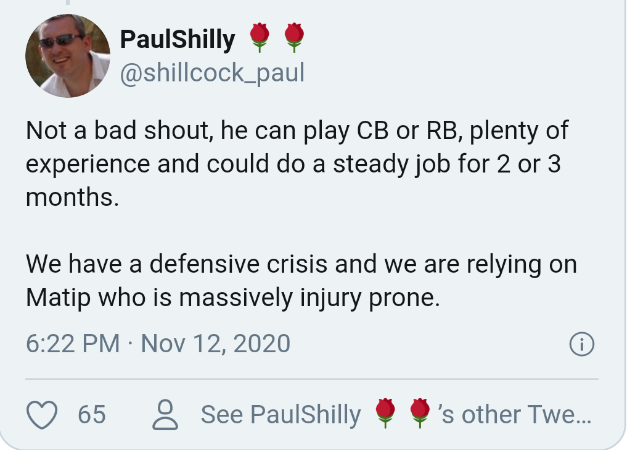
Task: Open PaulShilly's profile picture
Action: (x=66, y=58)
